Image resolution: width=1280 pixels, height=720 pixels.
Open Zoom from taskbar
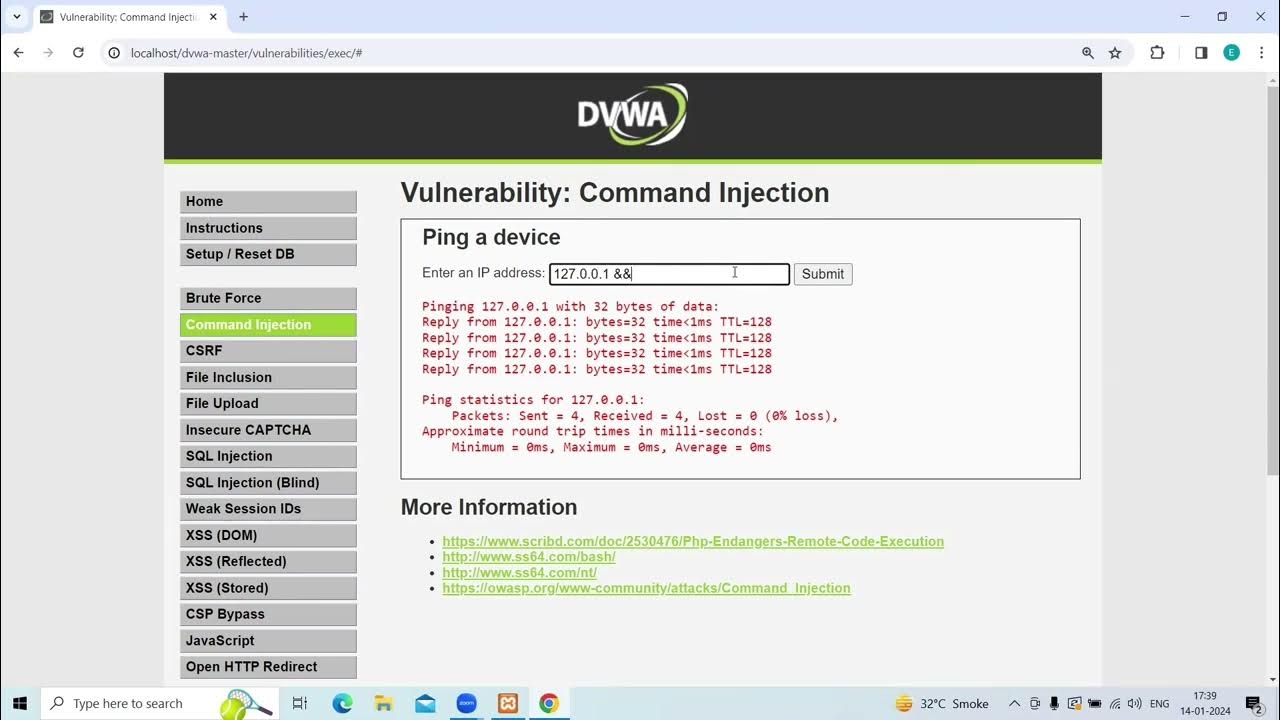click(466, 703)
